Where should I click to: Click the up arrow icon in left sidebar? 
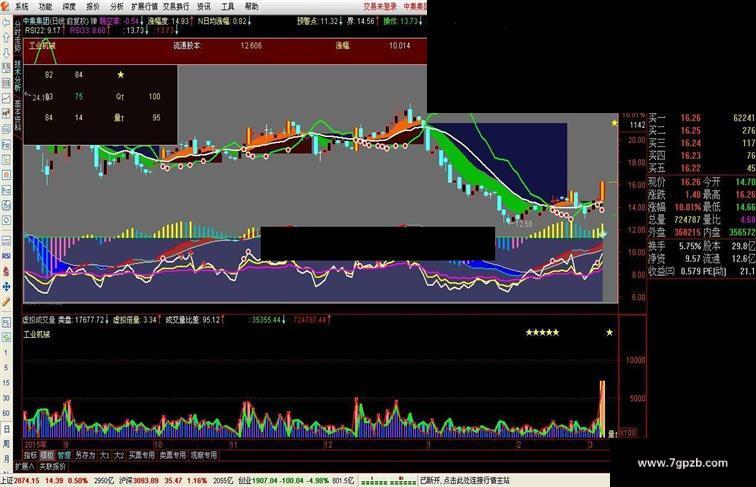(6, 38)
